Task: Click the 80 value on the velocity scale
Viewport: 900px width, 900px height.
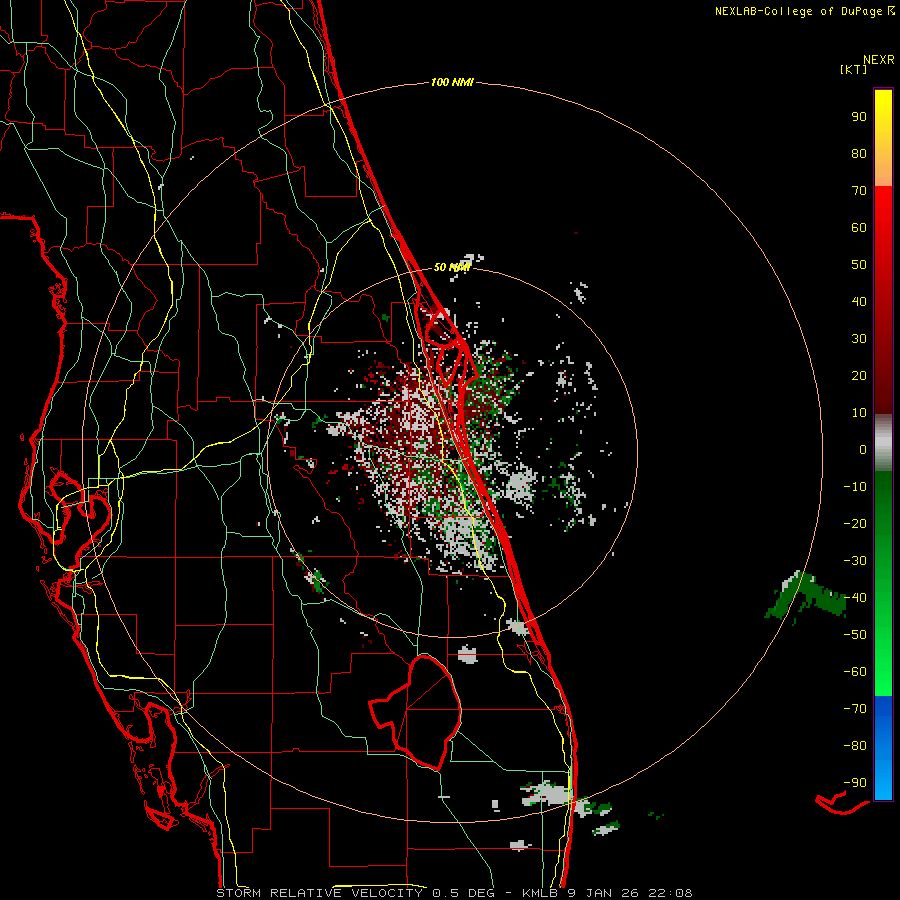Action: (x=859, y=153)
